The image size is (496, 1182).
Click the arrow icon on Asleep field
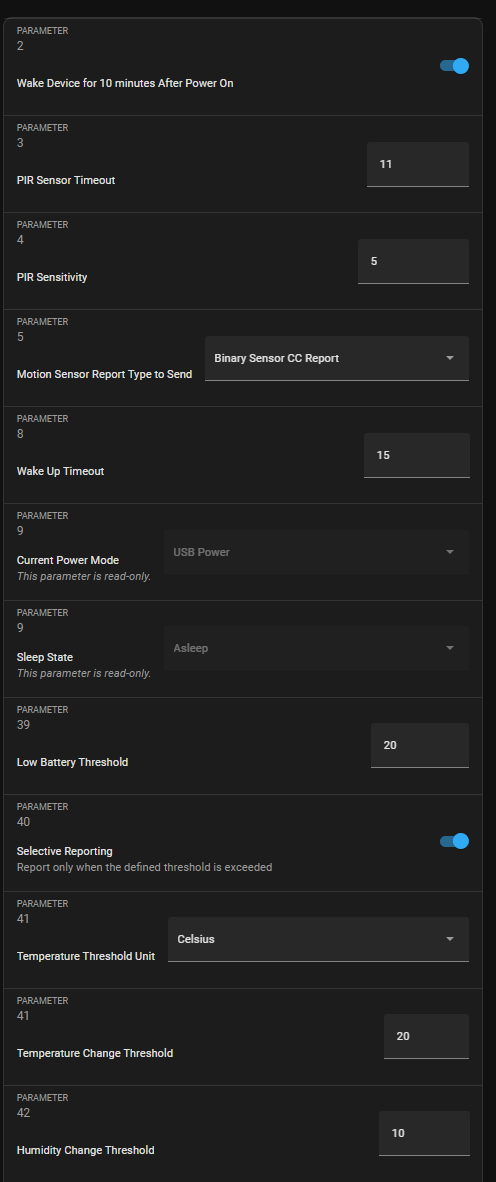450,648
